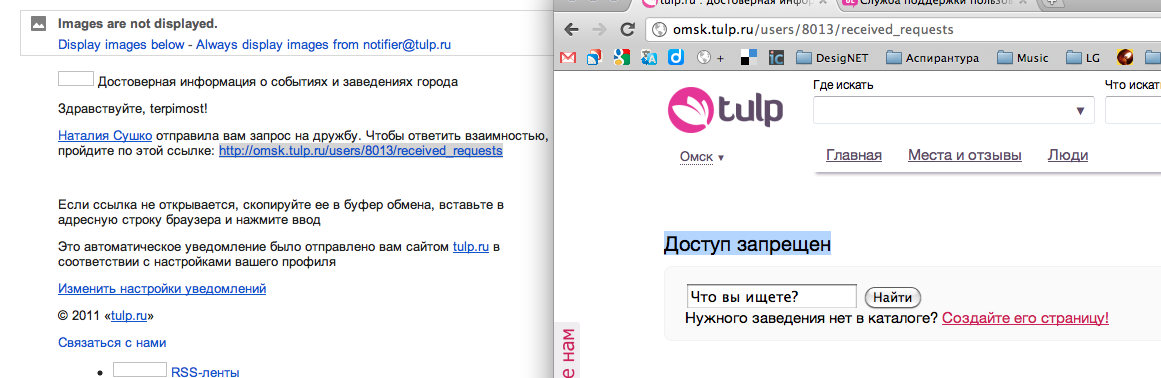Open the Google Reader bookmark icon

coord(594,57)
